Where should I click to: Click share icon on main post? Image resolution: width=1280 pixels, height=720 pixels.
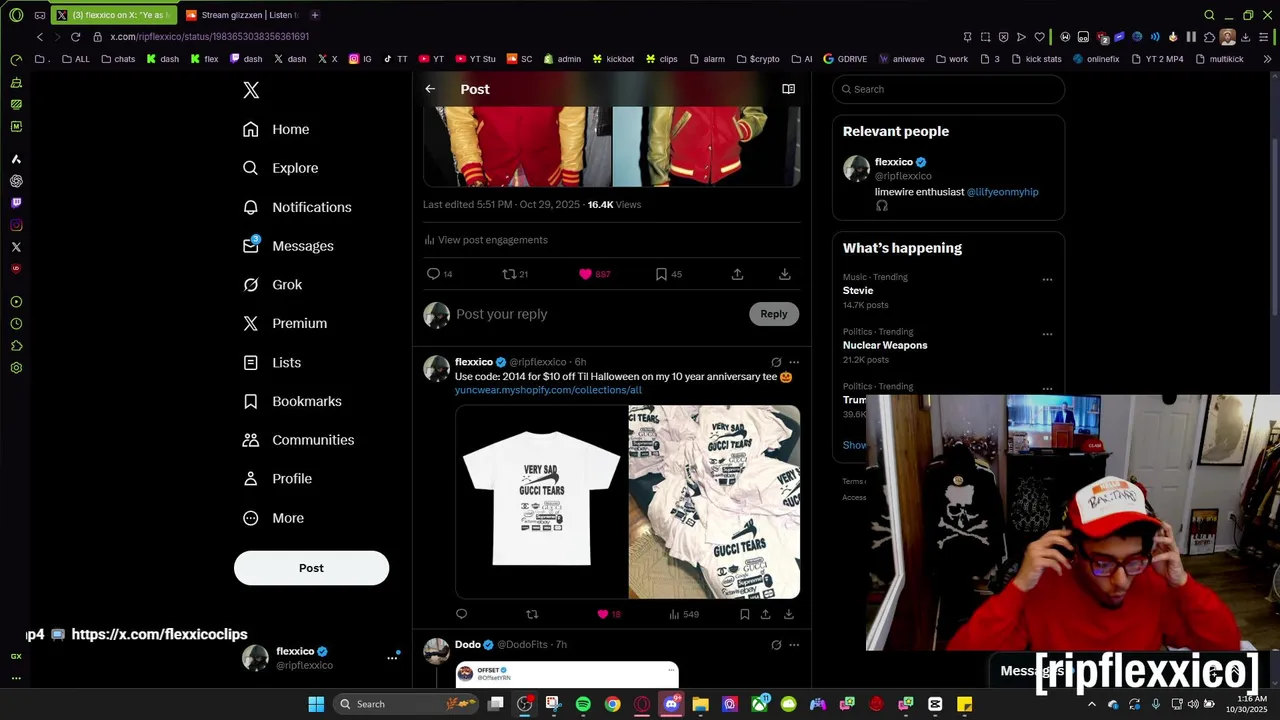pyautogui.click(x=737, y=274)
